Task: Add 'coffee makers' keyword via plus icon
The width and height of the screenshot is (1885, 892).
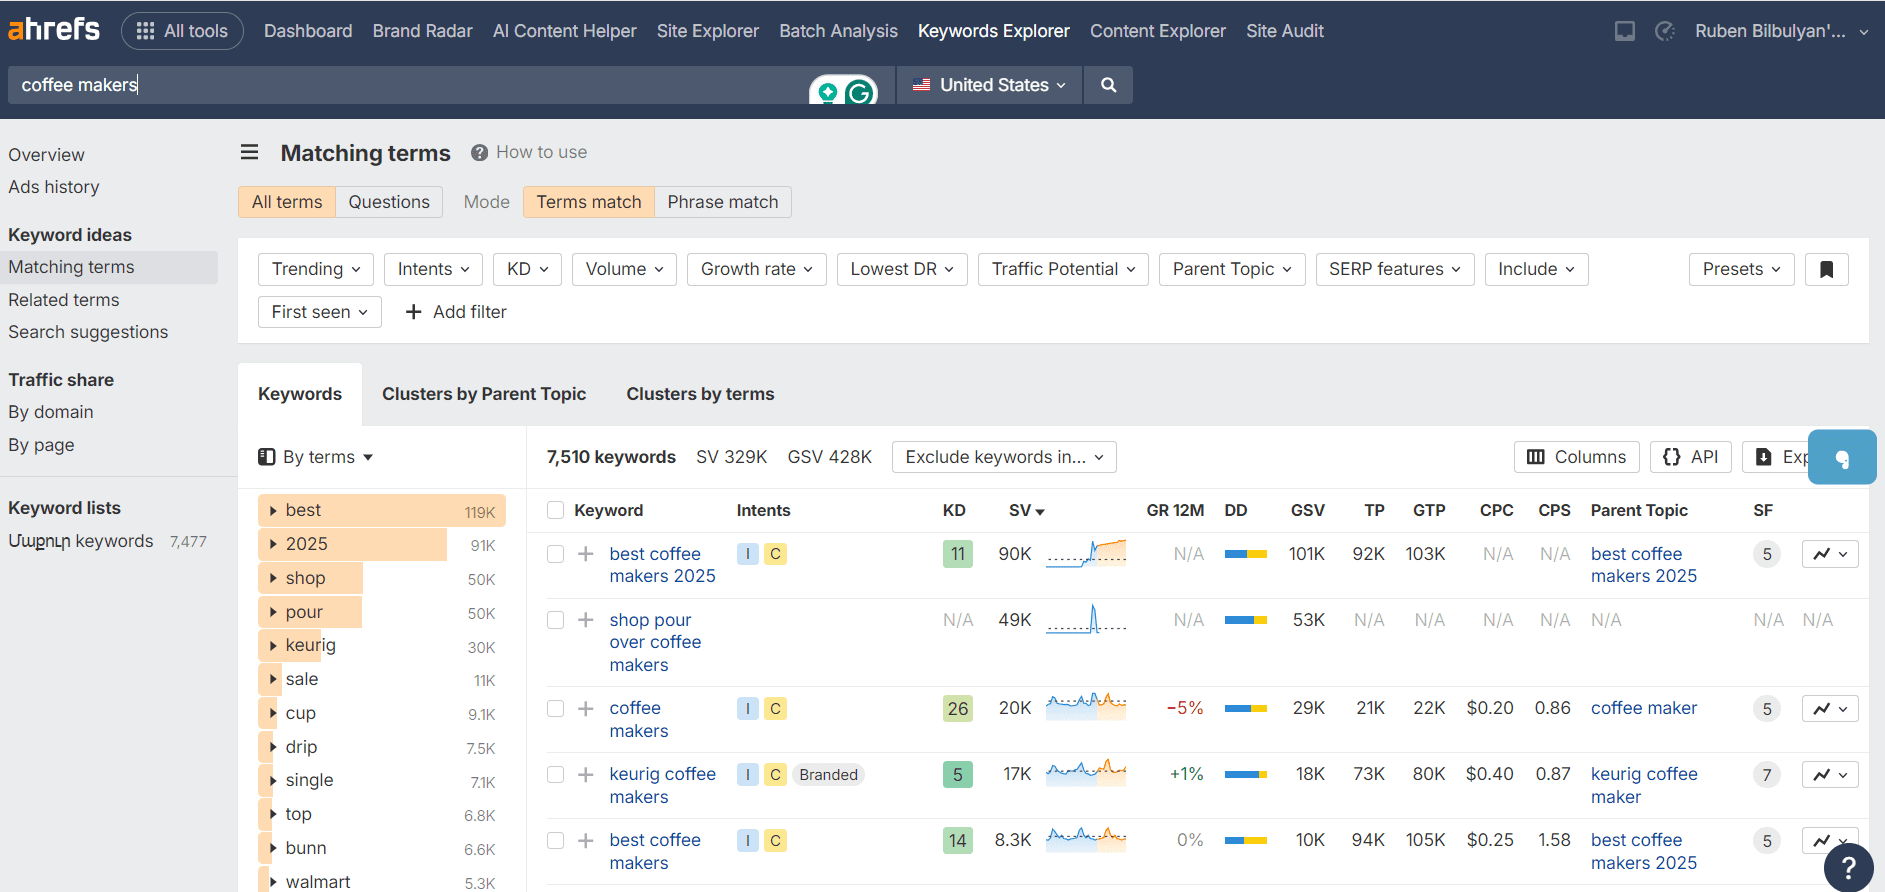Action: [x=586, y=708]
